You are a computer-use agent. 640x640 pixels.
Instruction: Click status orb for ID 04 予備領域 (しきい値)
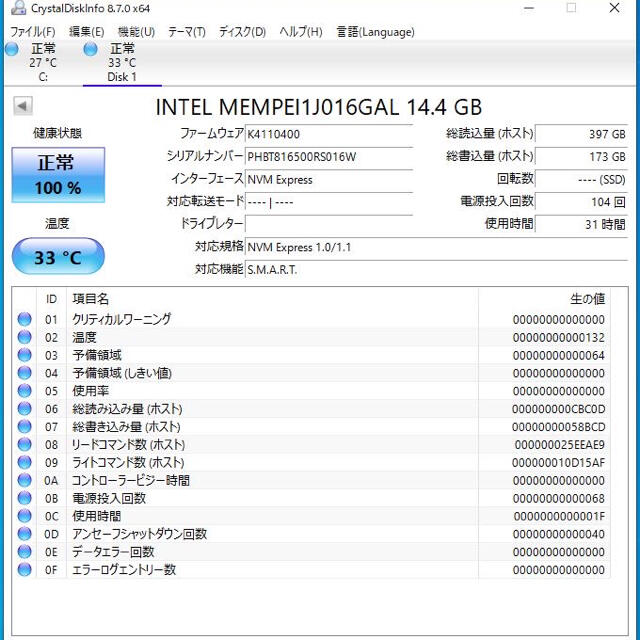[x=24, y=373]
